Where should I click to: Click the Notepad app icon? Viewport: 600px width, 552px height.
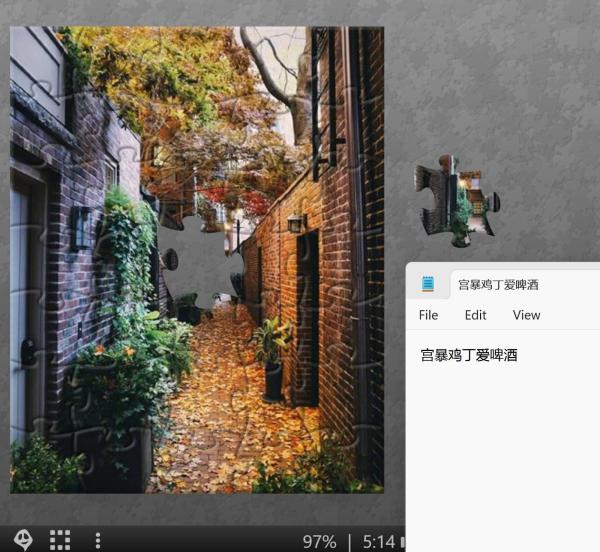[x=428, y=284]
